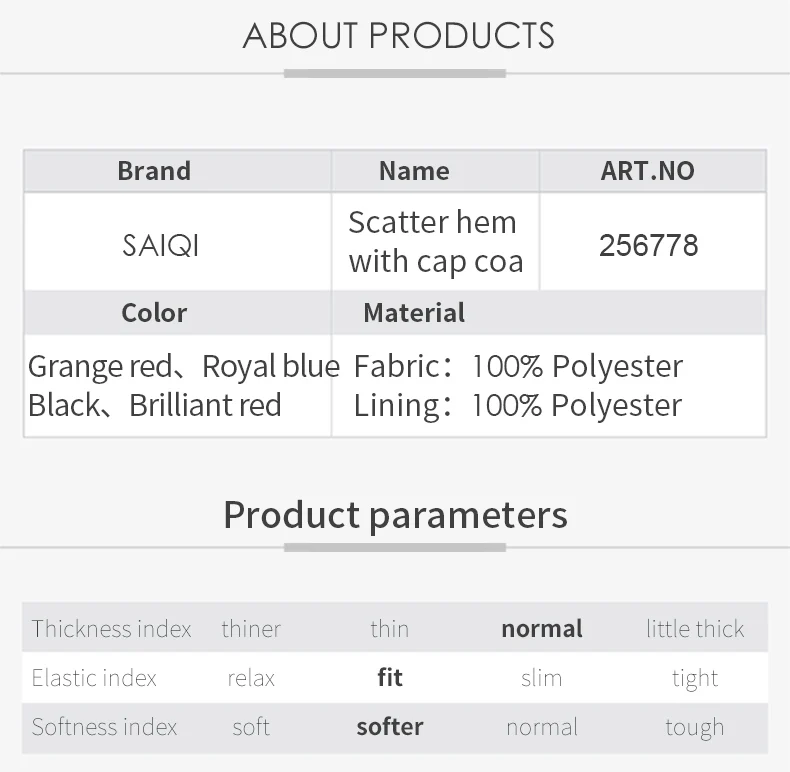Click the tight elastic option
Image resolution: width=790 pixels, height=772 pixels.
(x=695, y=678)
